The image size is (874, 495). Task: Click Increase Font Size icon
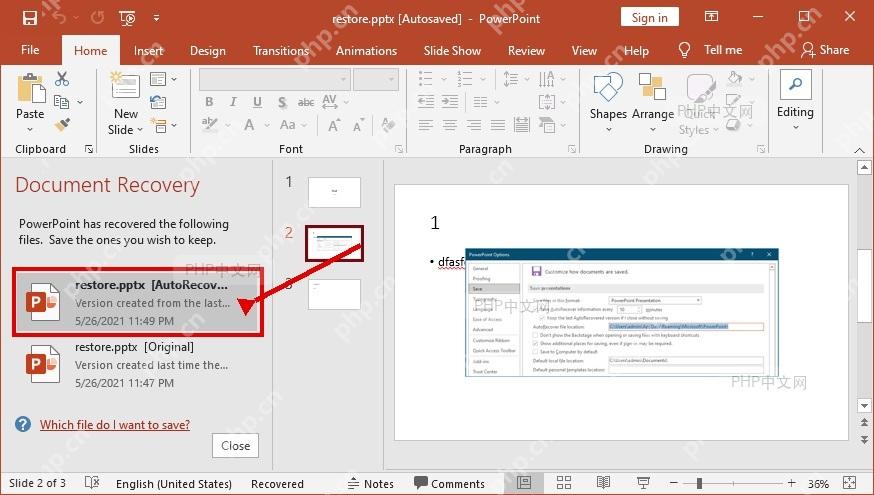[334, 125]
